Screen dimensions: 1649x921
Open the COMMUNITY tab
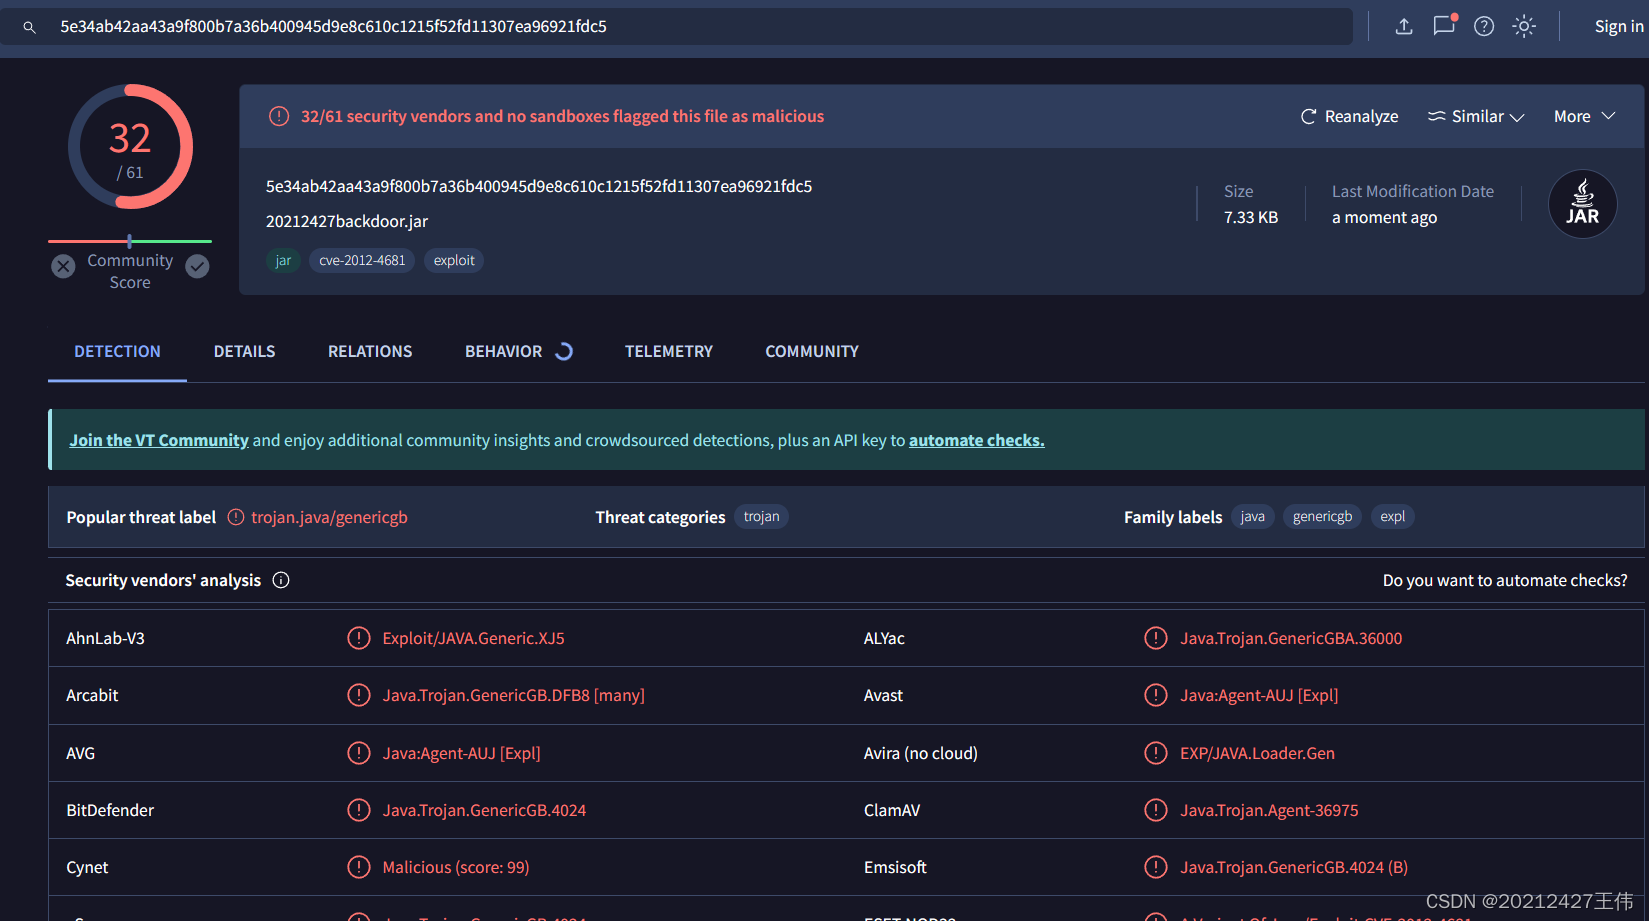812,351
